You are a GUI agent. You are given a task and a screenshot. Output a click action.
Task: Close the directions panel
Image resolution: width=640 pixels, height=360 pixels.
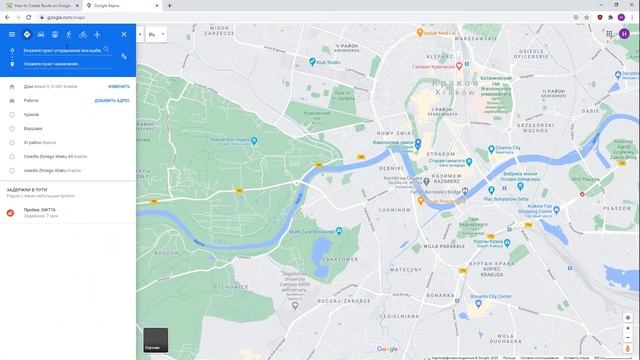[x=124, y=35]
